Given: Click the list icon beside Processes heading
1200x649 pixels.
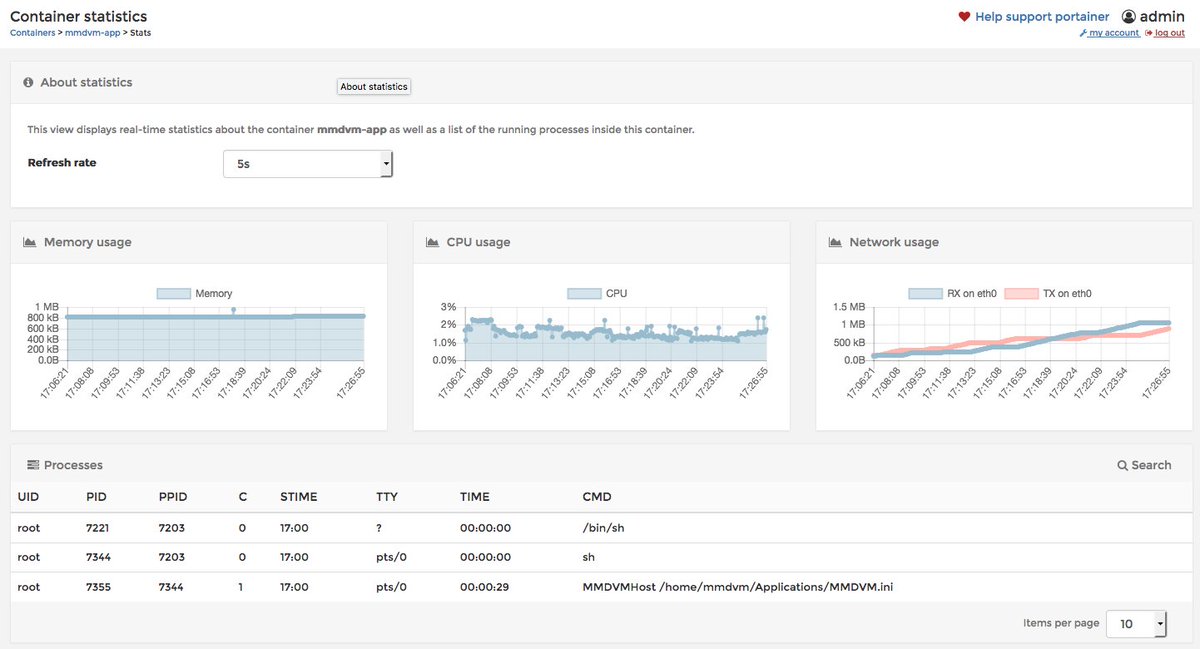Looking at the screenshot, I should [33, 465].
